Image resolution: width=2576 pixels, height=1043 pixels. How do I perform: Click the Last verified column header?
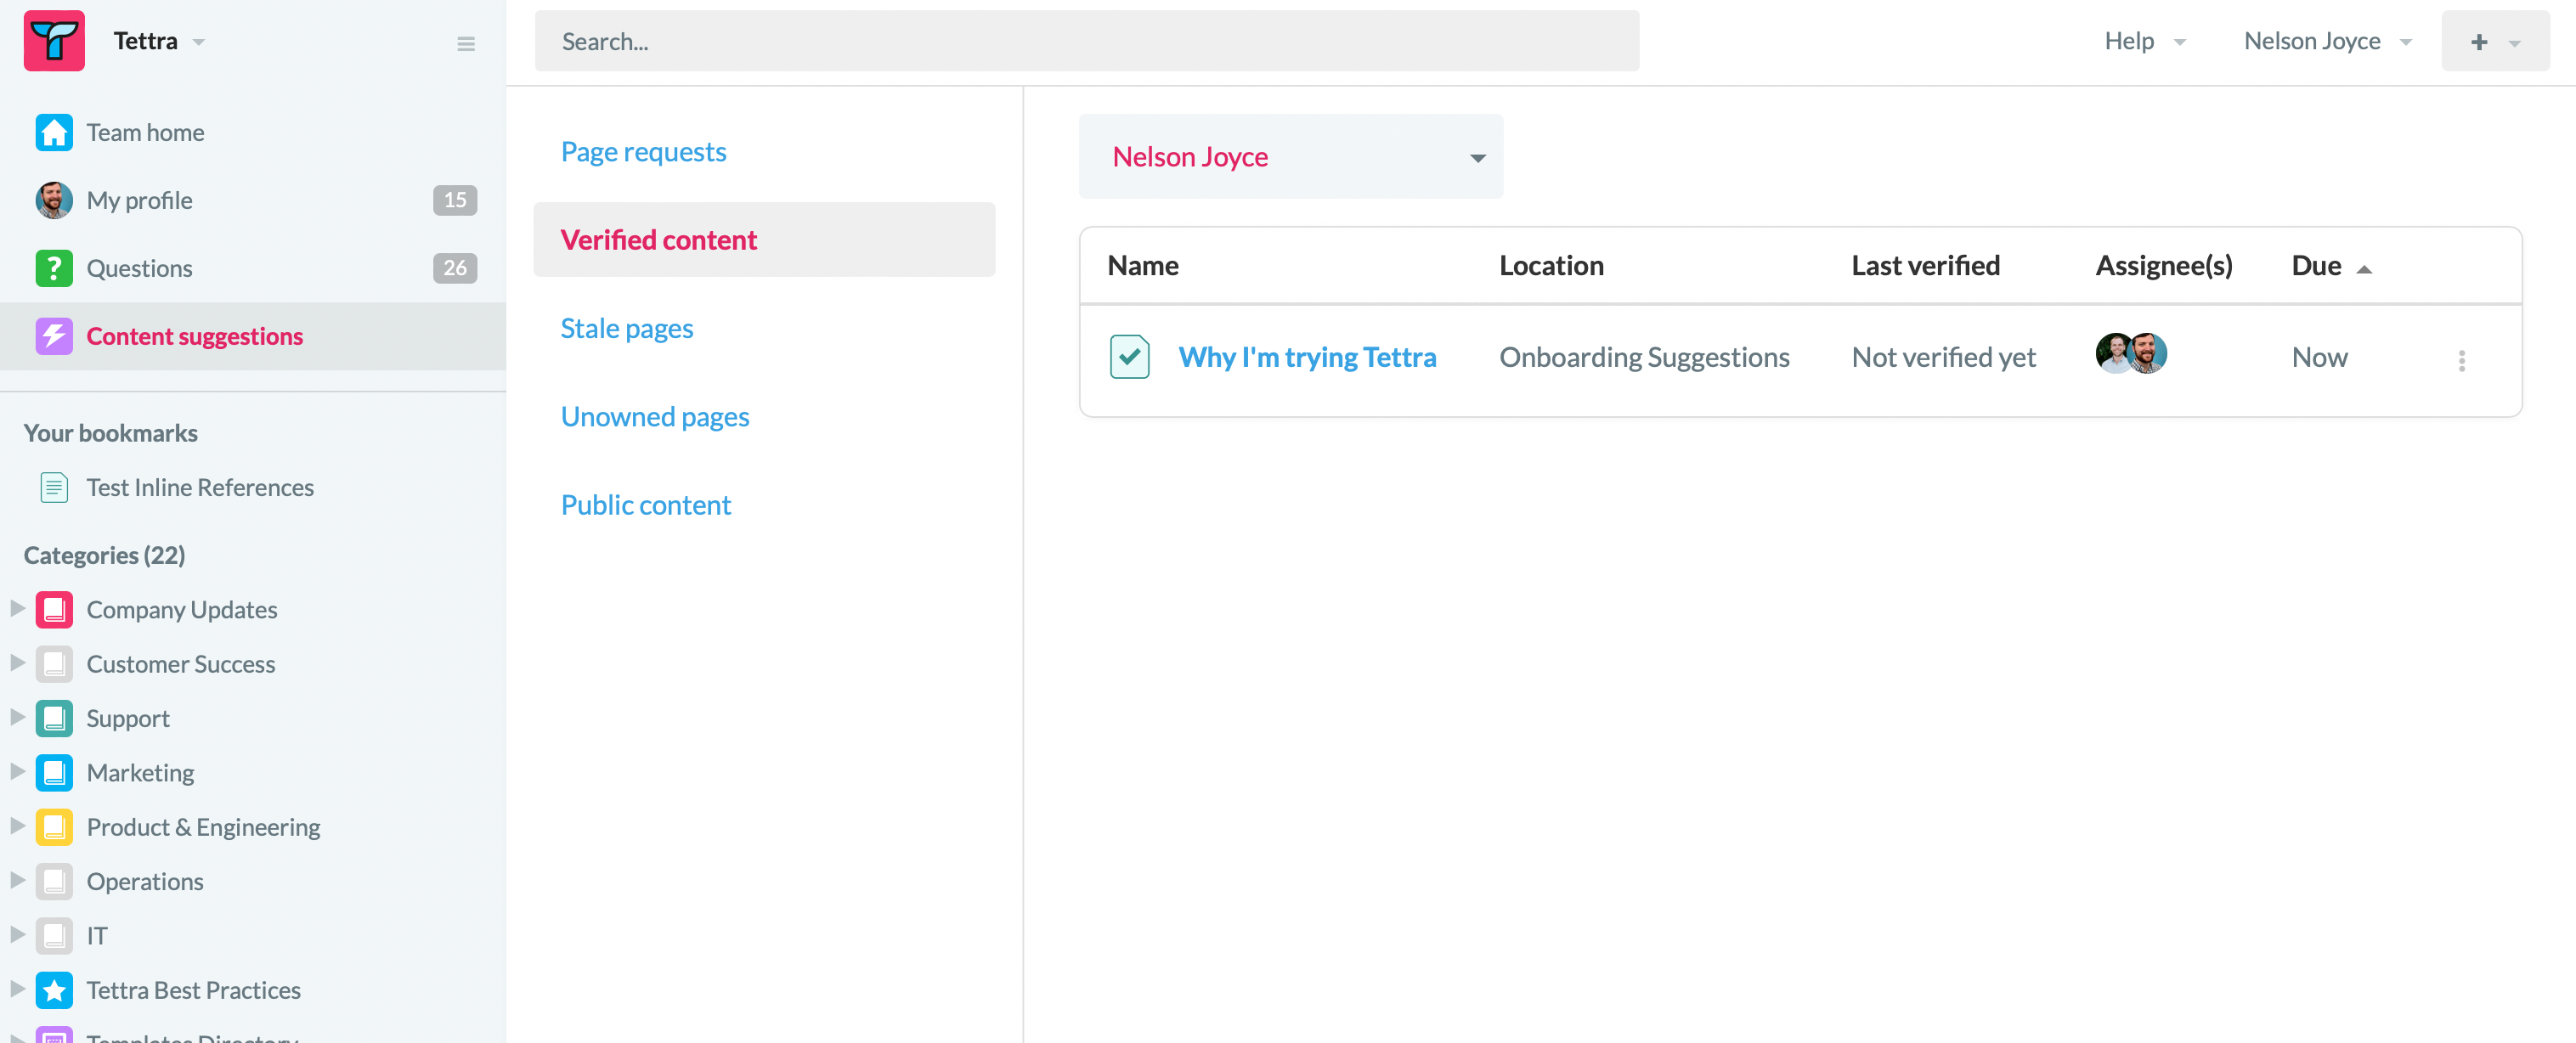pos(1925,265)
